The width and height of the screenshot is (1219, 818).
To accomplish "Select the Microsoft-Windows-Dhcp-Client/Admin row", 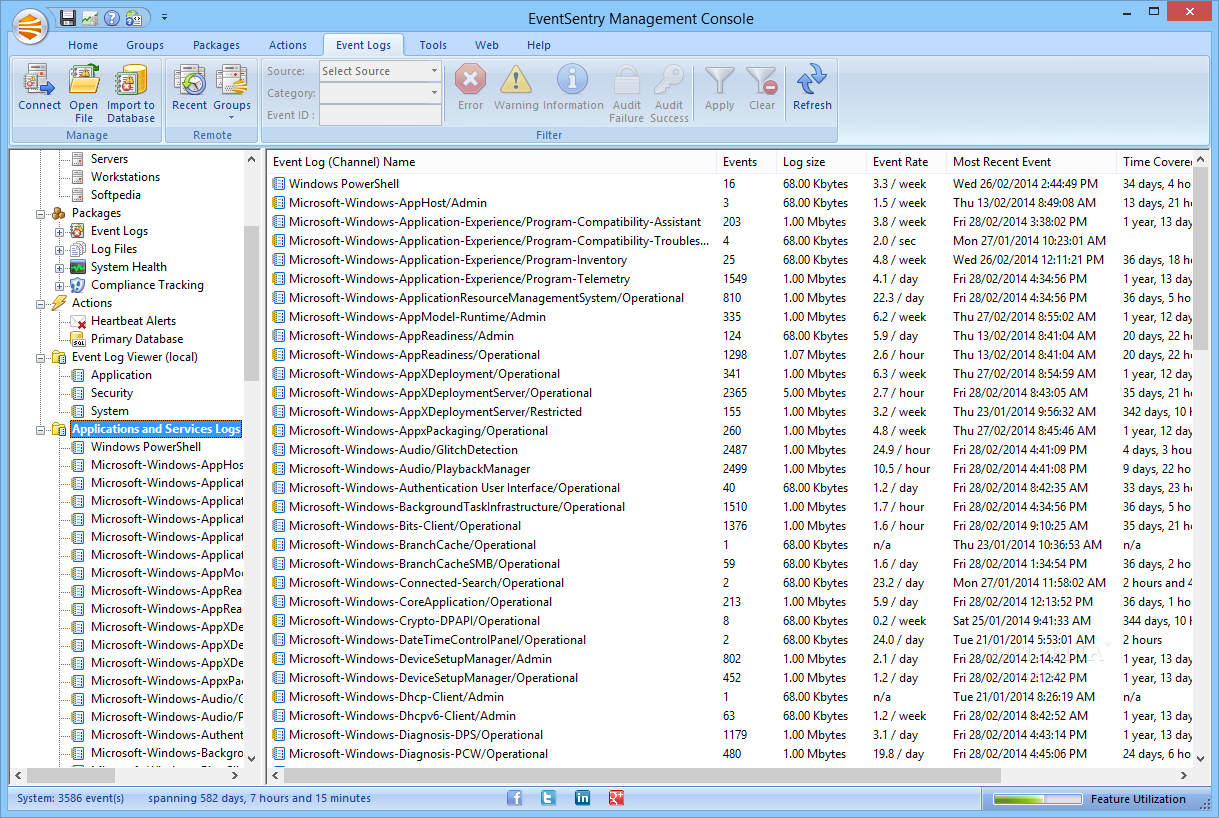I will click(x=729, y=697).
